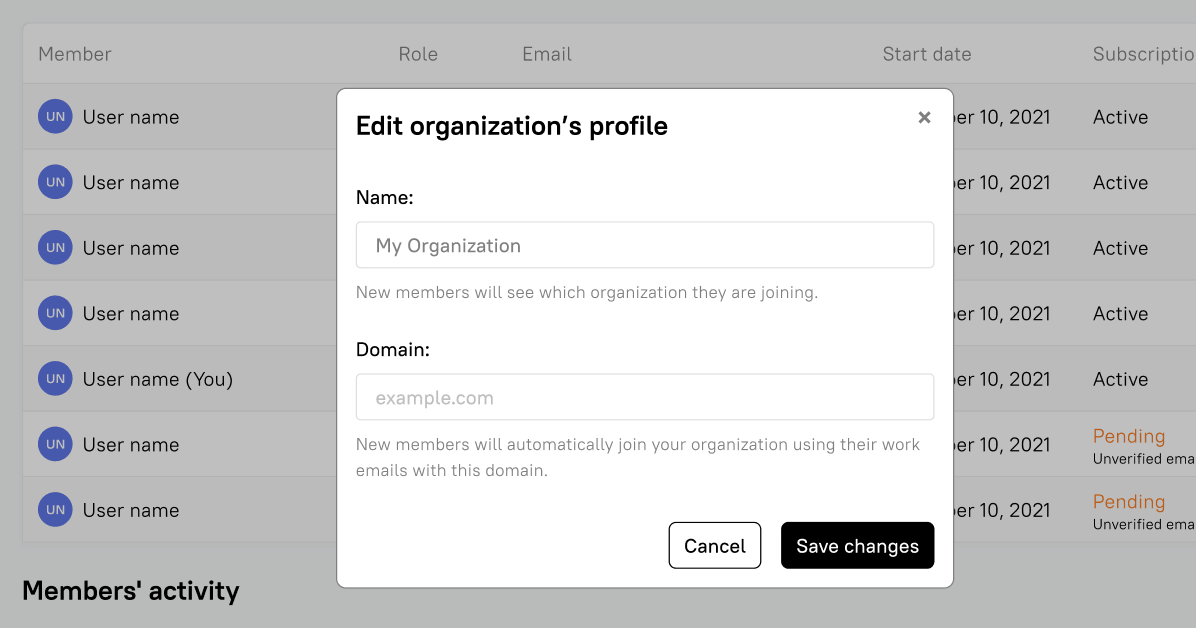Sort by the Start date column
1196x628 pixels.
[x=926, y=54]
